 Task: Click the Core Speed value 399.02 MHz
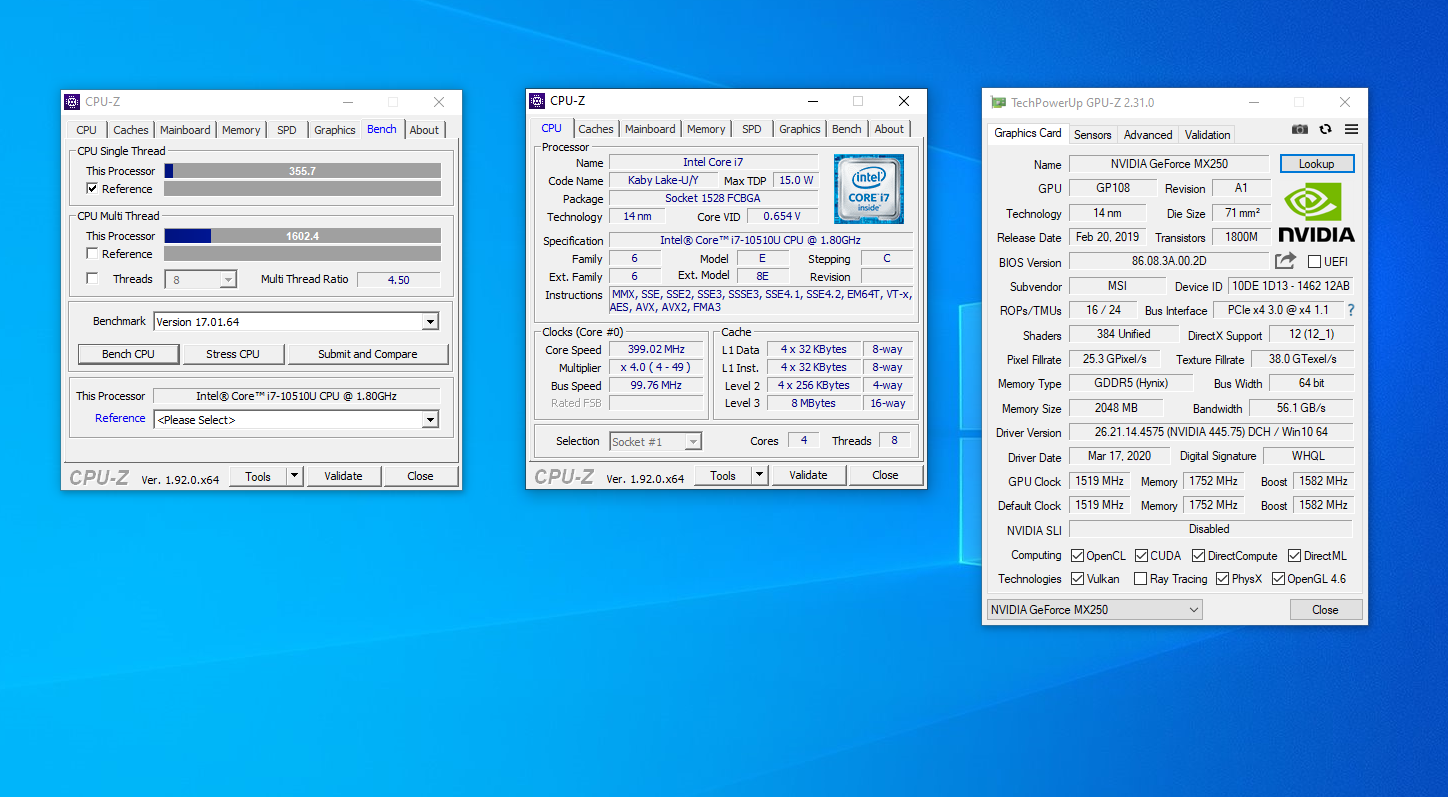click(655, 350)
